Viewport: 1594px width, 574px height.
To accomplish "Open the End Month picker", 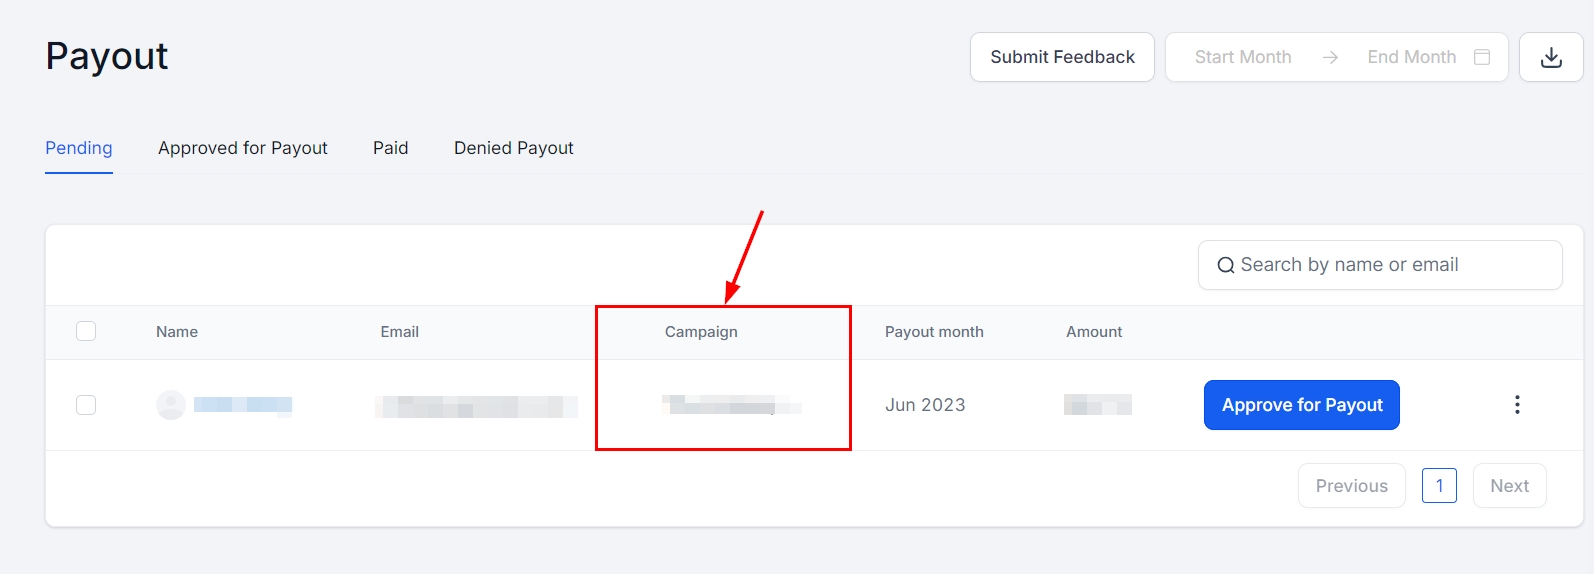I will pyautogui.click(x=1411, y=57).
